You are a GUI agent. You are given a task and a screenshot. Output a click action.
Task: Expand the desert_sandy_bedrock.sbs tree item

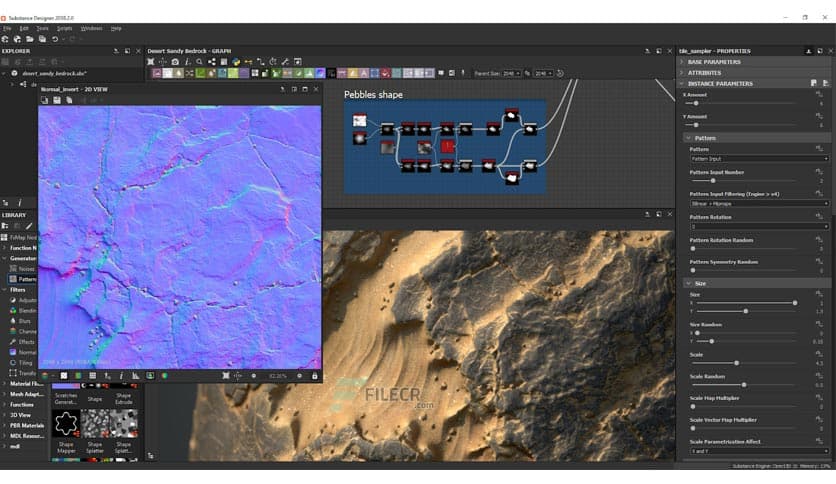[4, 74]
